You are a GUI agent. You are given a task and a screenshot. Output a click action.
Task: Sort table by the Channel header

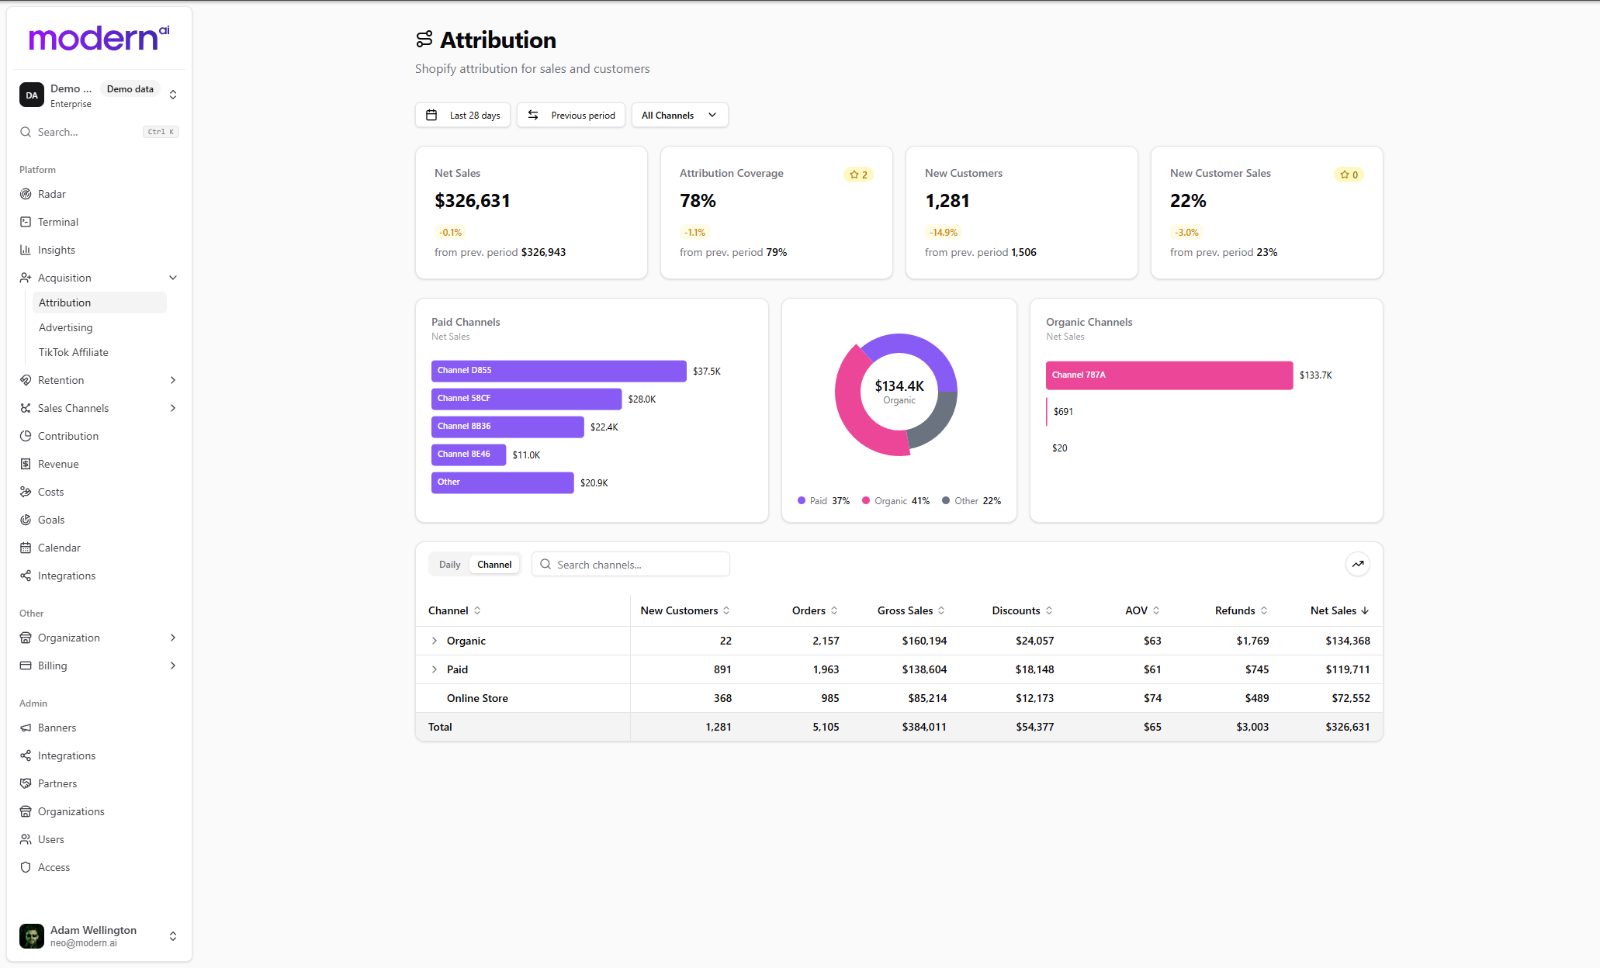tap(454, 611)
